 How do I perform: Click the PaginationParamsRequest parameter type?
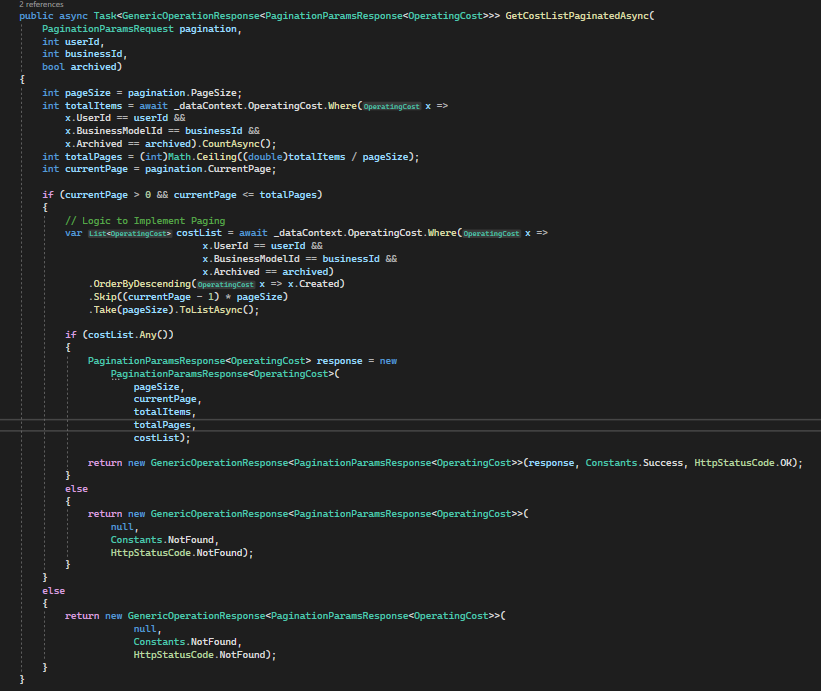(107, 29)
